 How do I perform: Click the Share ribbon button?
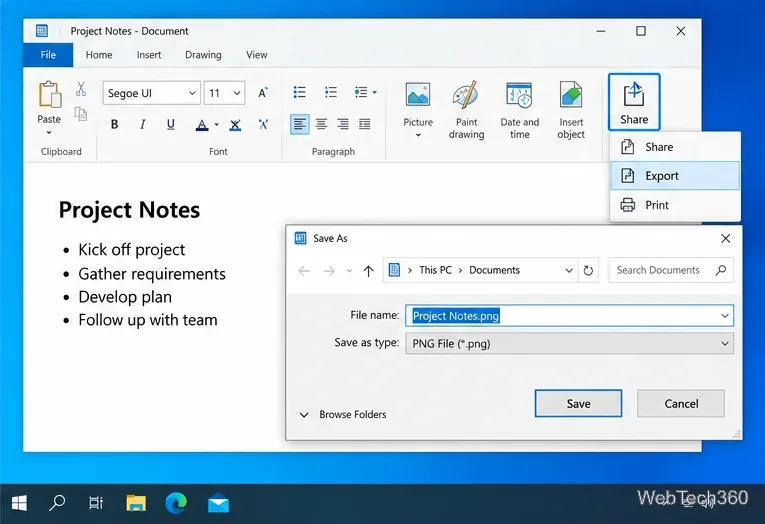[634, 102]
